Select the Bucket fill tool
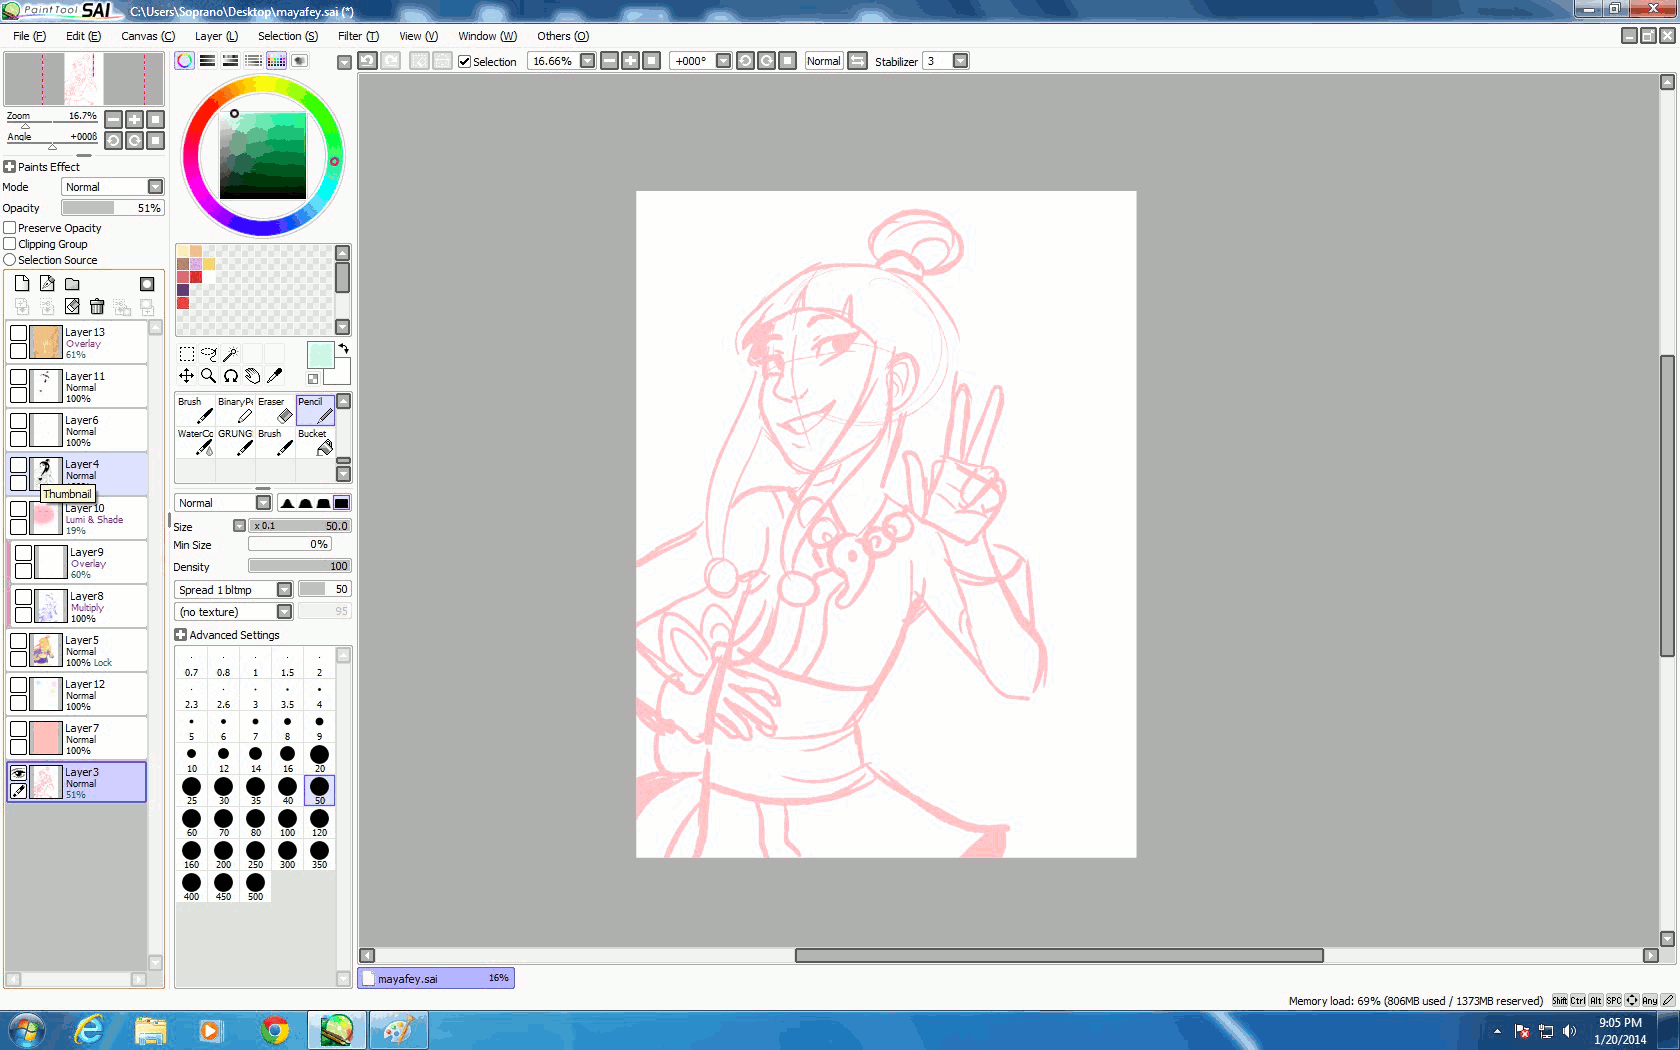This screenshot has height=1050, width=1680. 316,443
